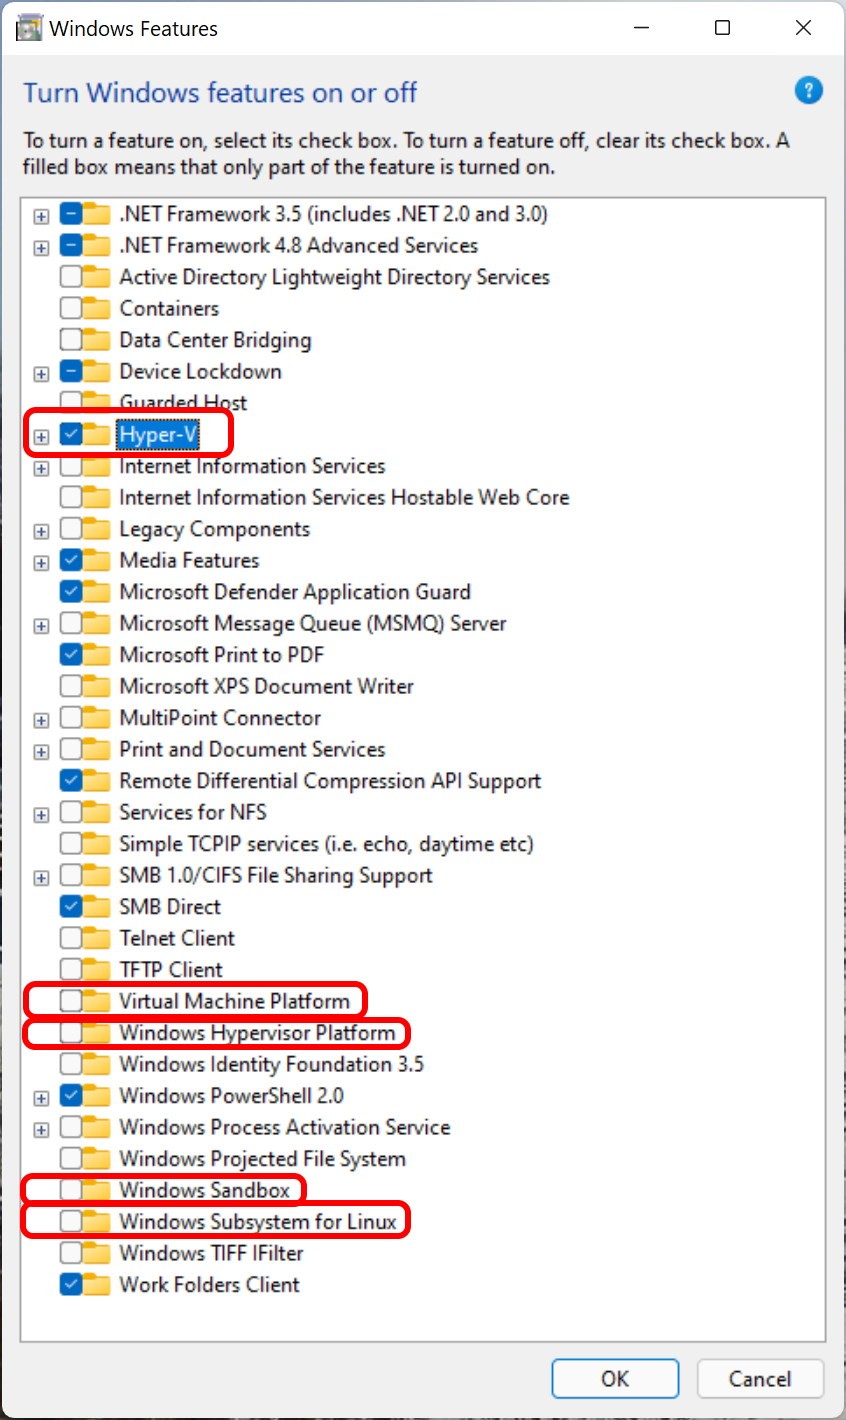Click the folder icon beside Hyper-V
This screenshot has width=846, height=1420.
97,434
